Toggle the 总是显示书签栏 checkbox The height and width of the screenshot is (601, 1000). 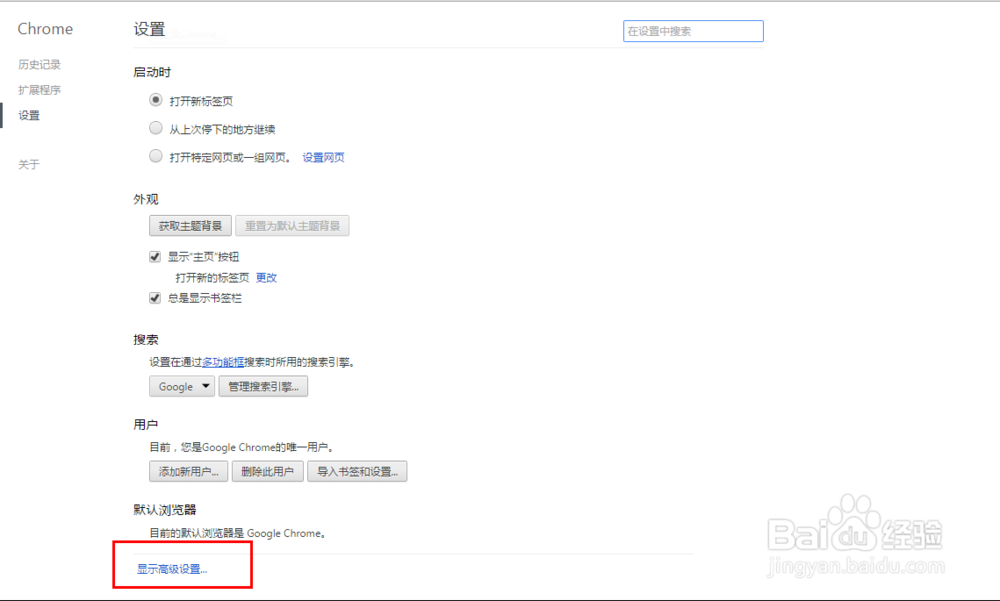coord(154,298)
